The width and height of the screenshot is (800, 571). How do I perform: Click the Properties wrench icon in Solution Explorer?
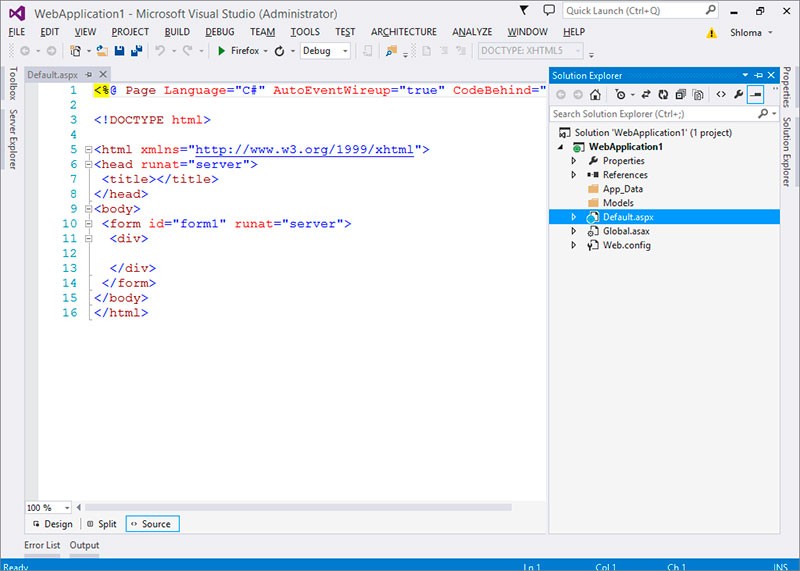click(738, 94)
